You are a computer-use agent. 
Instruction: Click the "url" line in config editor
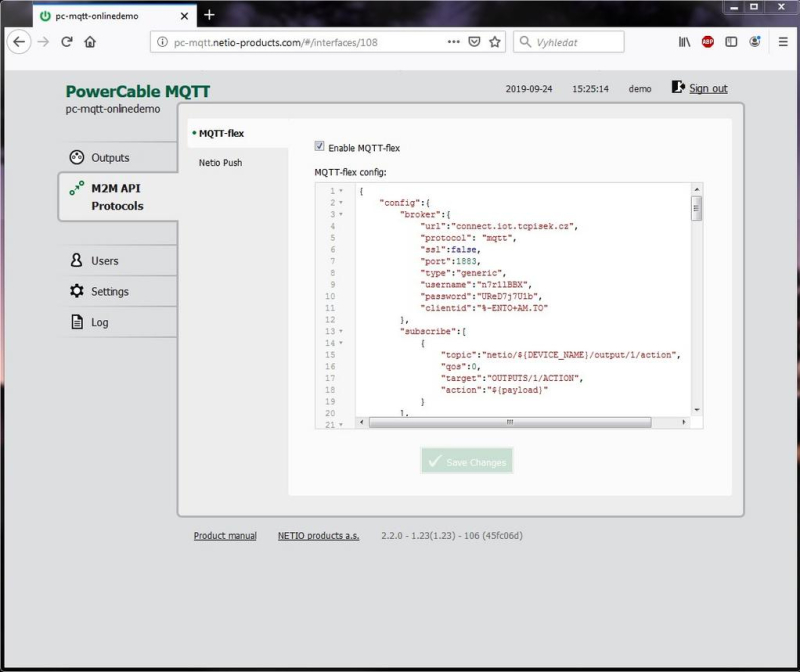tap(499, 226)
